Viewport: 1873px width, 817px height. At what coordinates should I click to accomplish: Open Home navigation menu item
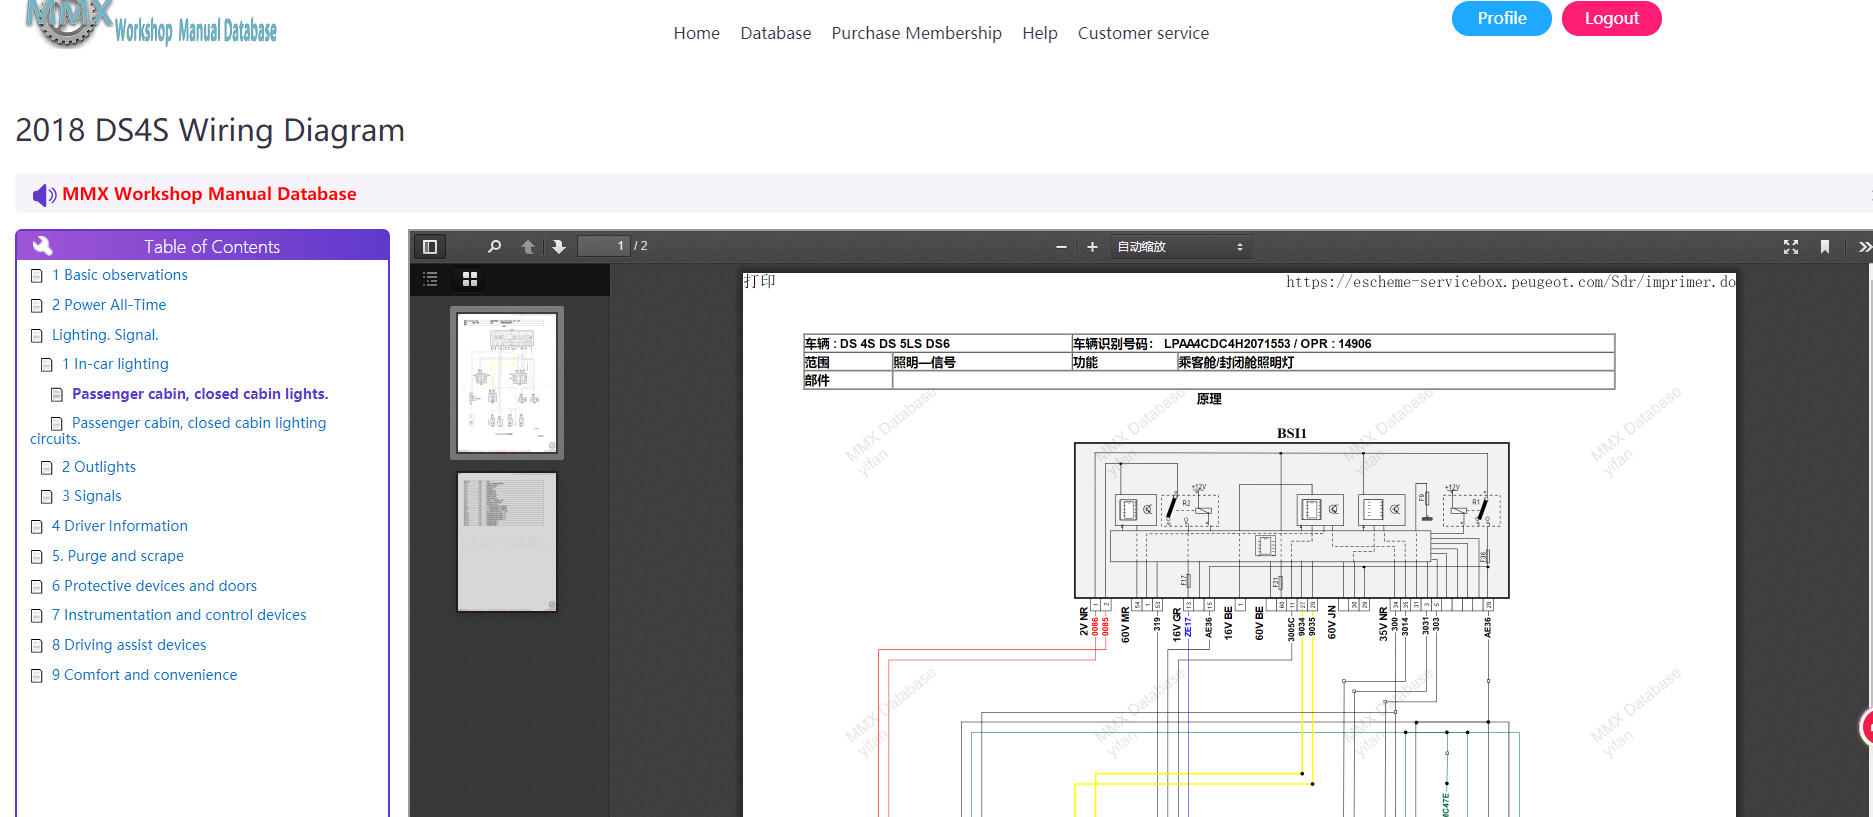pyautogui.click(x=697, y=33)
